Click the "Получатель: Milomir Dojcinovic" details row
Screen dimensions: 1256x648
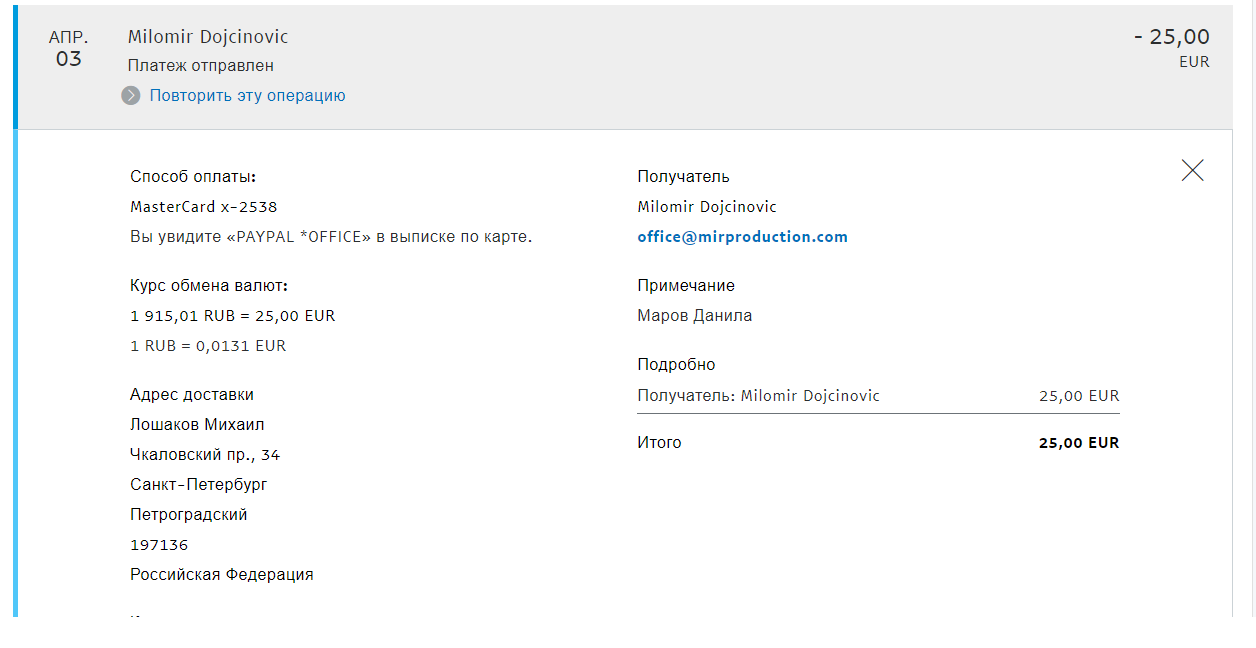[x=758, y=396]
